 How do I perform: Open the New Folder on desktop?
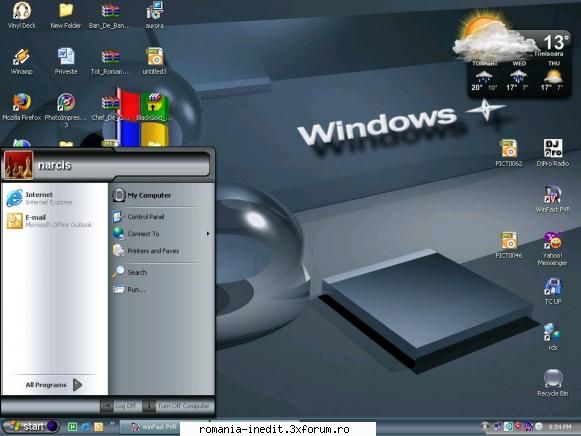click(66, 15)
